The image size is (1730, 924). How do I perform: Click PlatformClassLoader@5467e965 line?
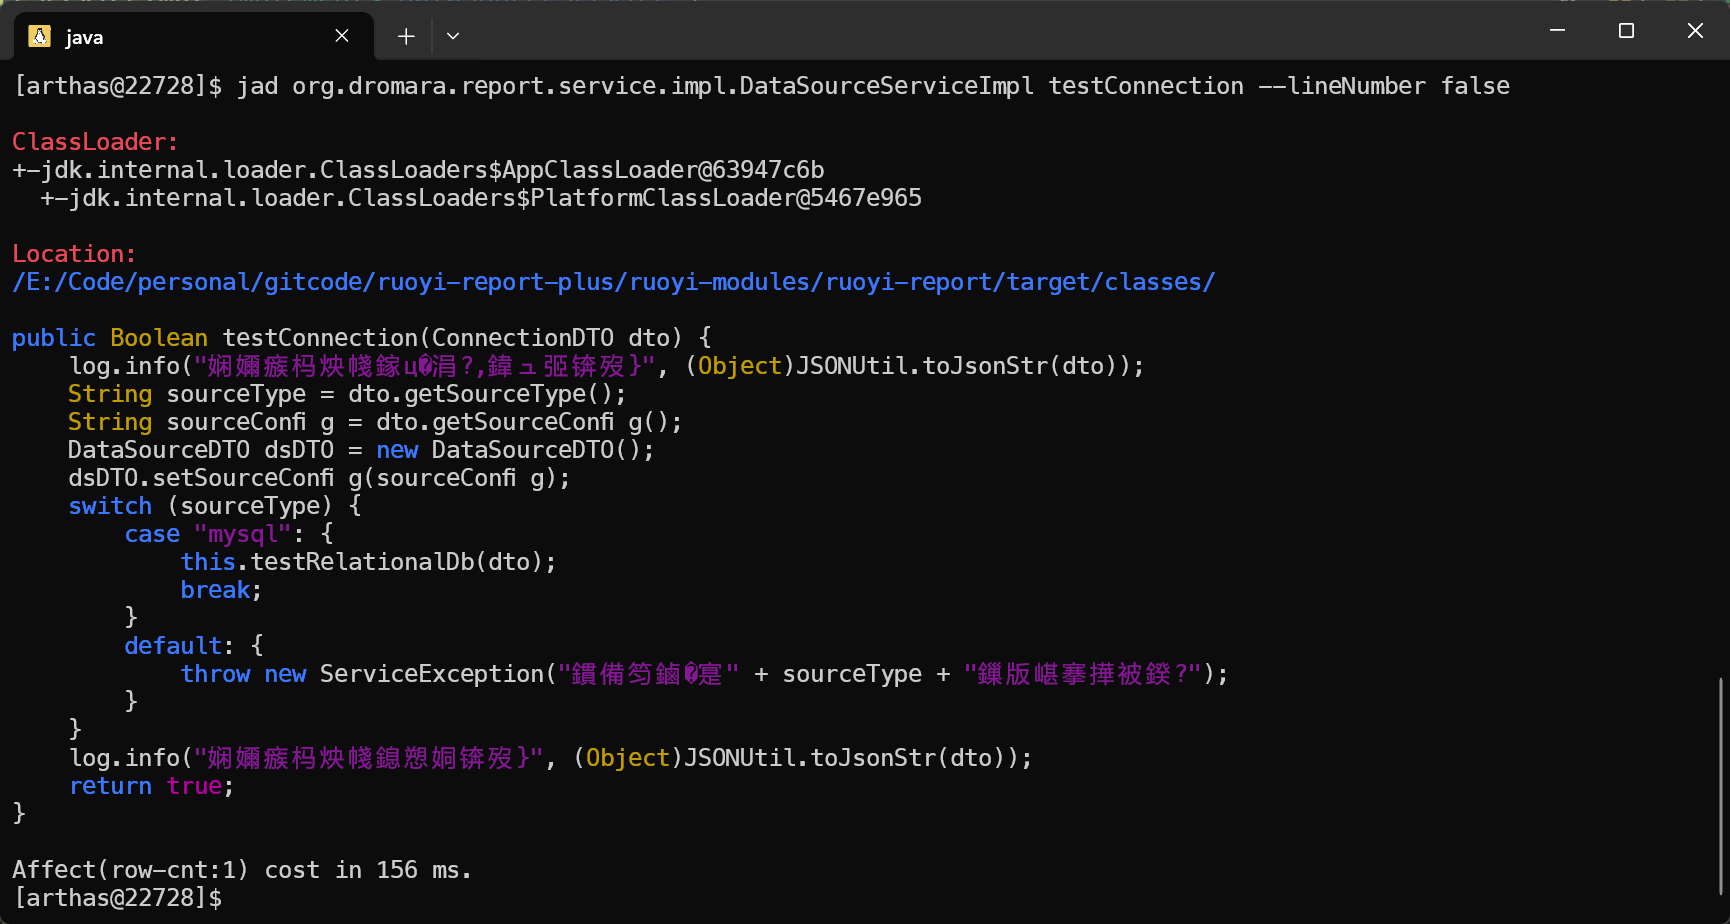(x=481, y=198)
